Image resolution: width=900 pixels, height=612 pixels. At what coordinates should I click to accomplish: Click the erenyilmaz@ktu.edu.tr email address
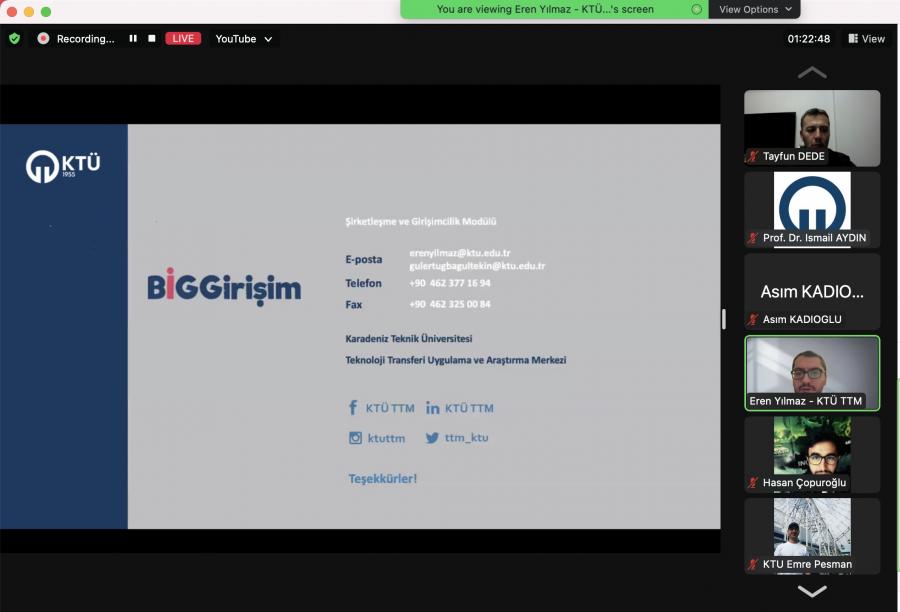pos(460,253)
